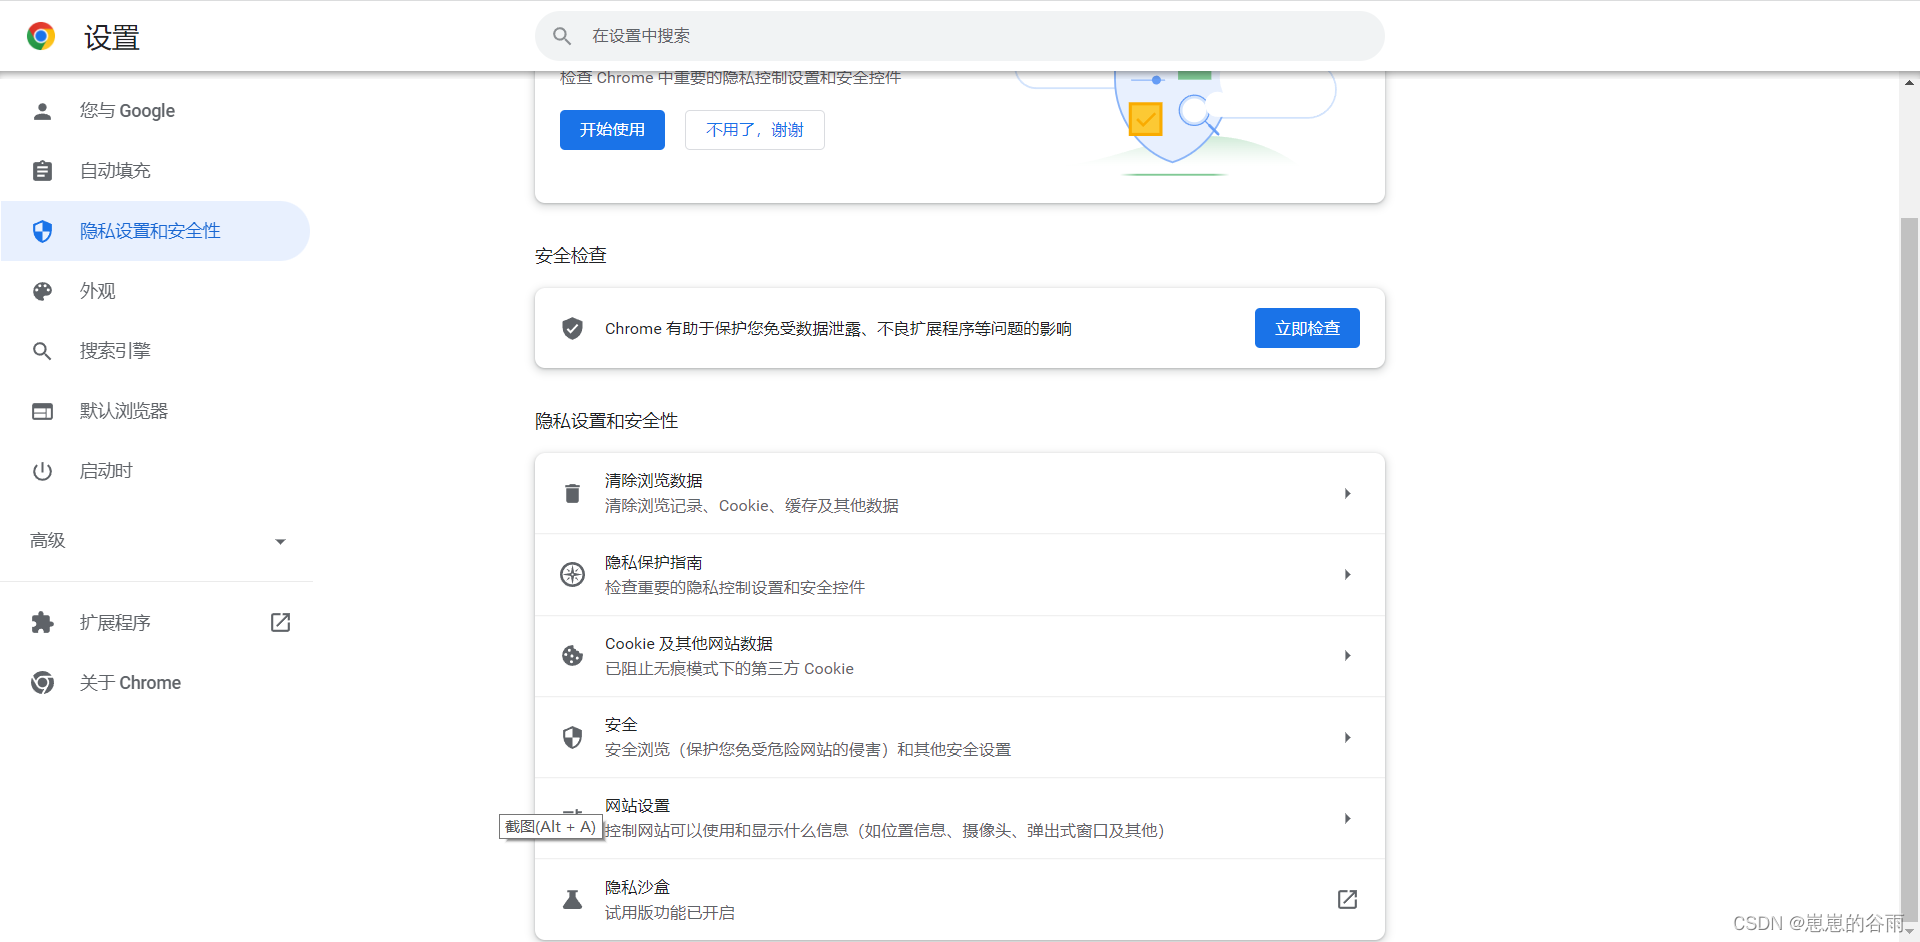Click the 清除浏览数据 title text

(654, 481)
